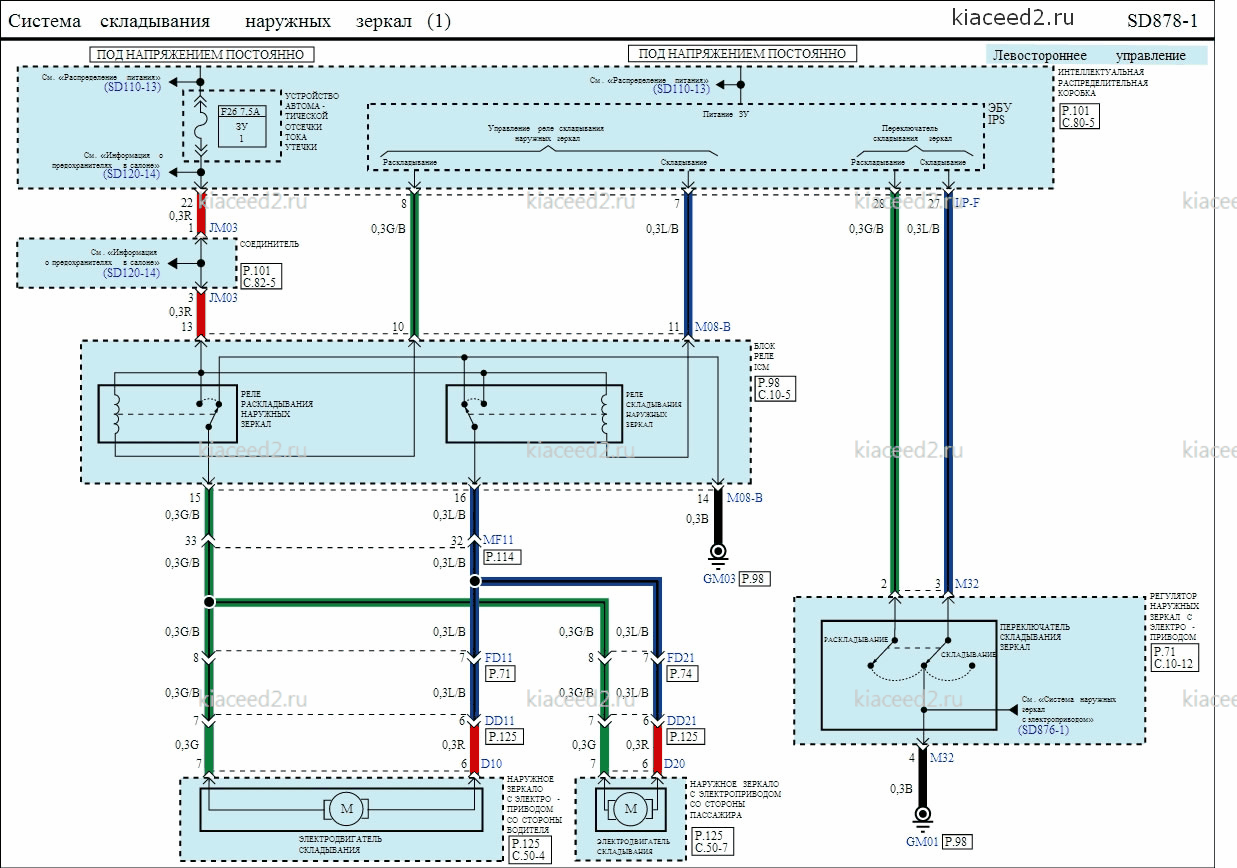
Task: Click the passenger-side folding motor symbol
Action: coord(630,808)
